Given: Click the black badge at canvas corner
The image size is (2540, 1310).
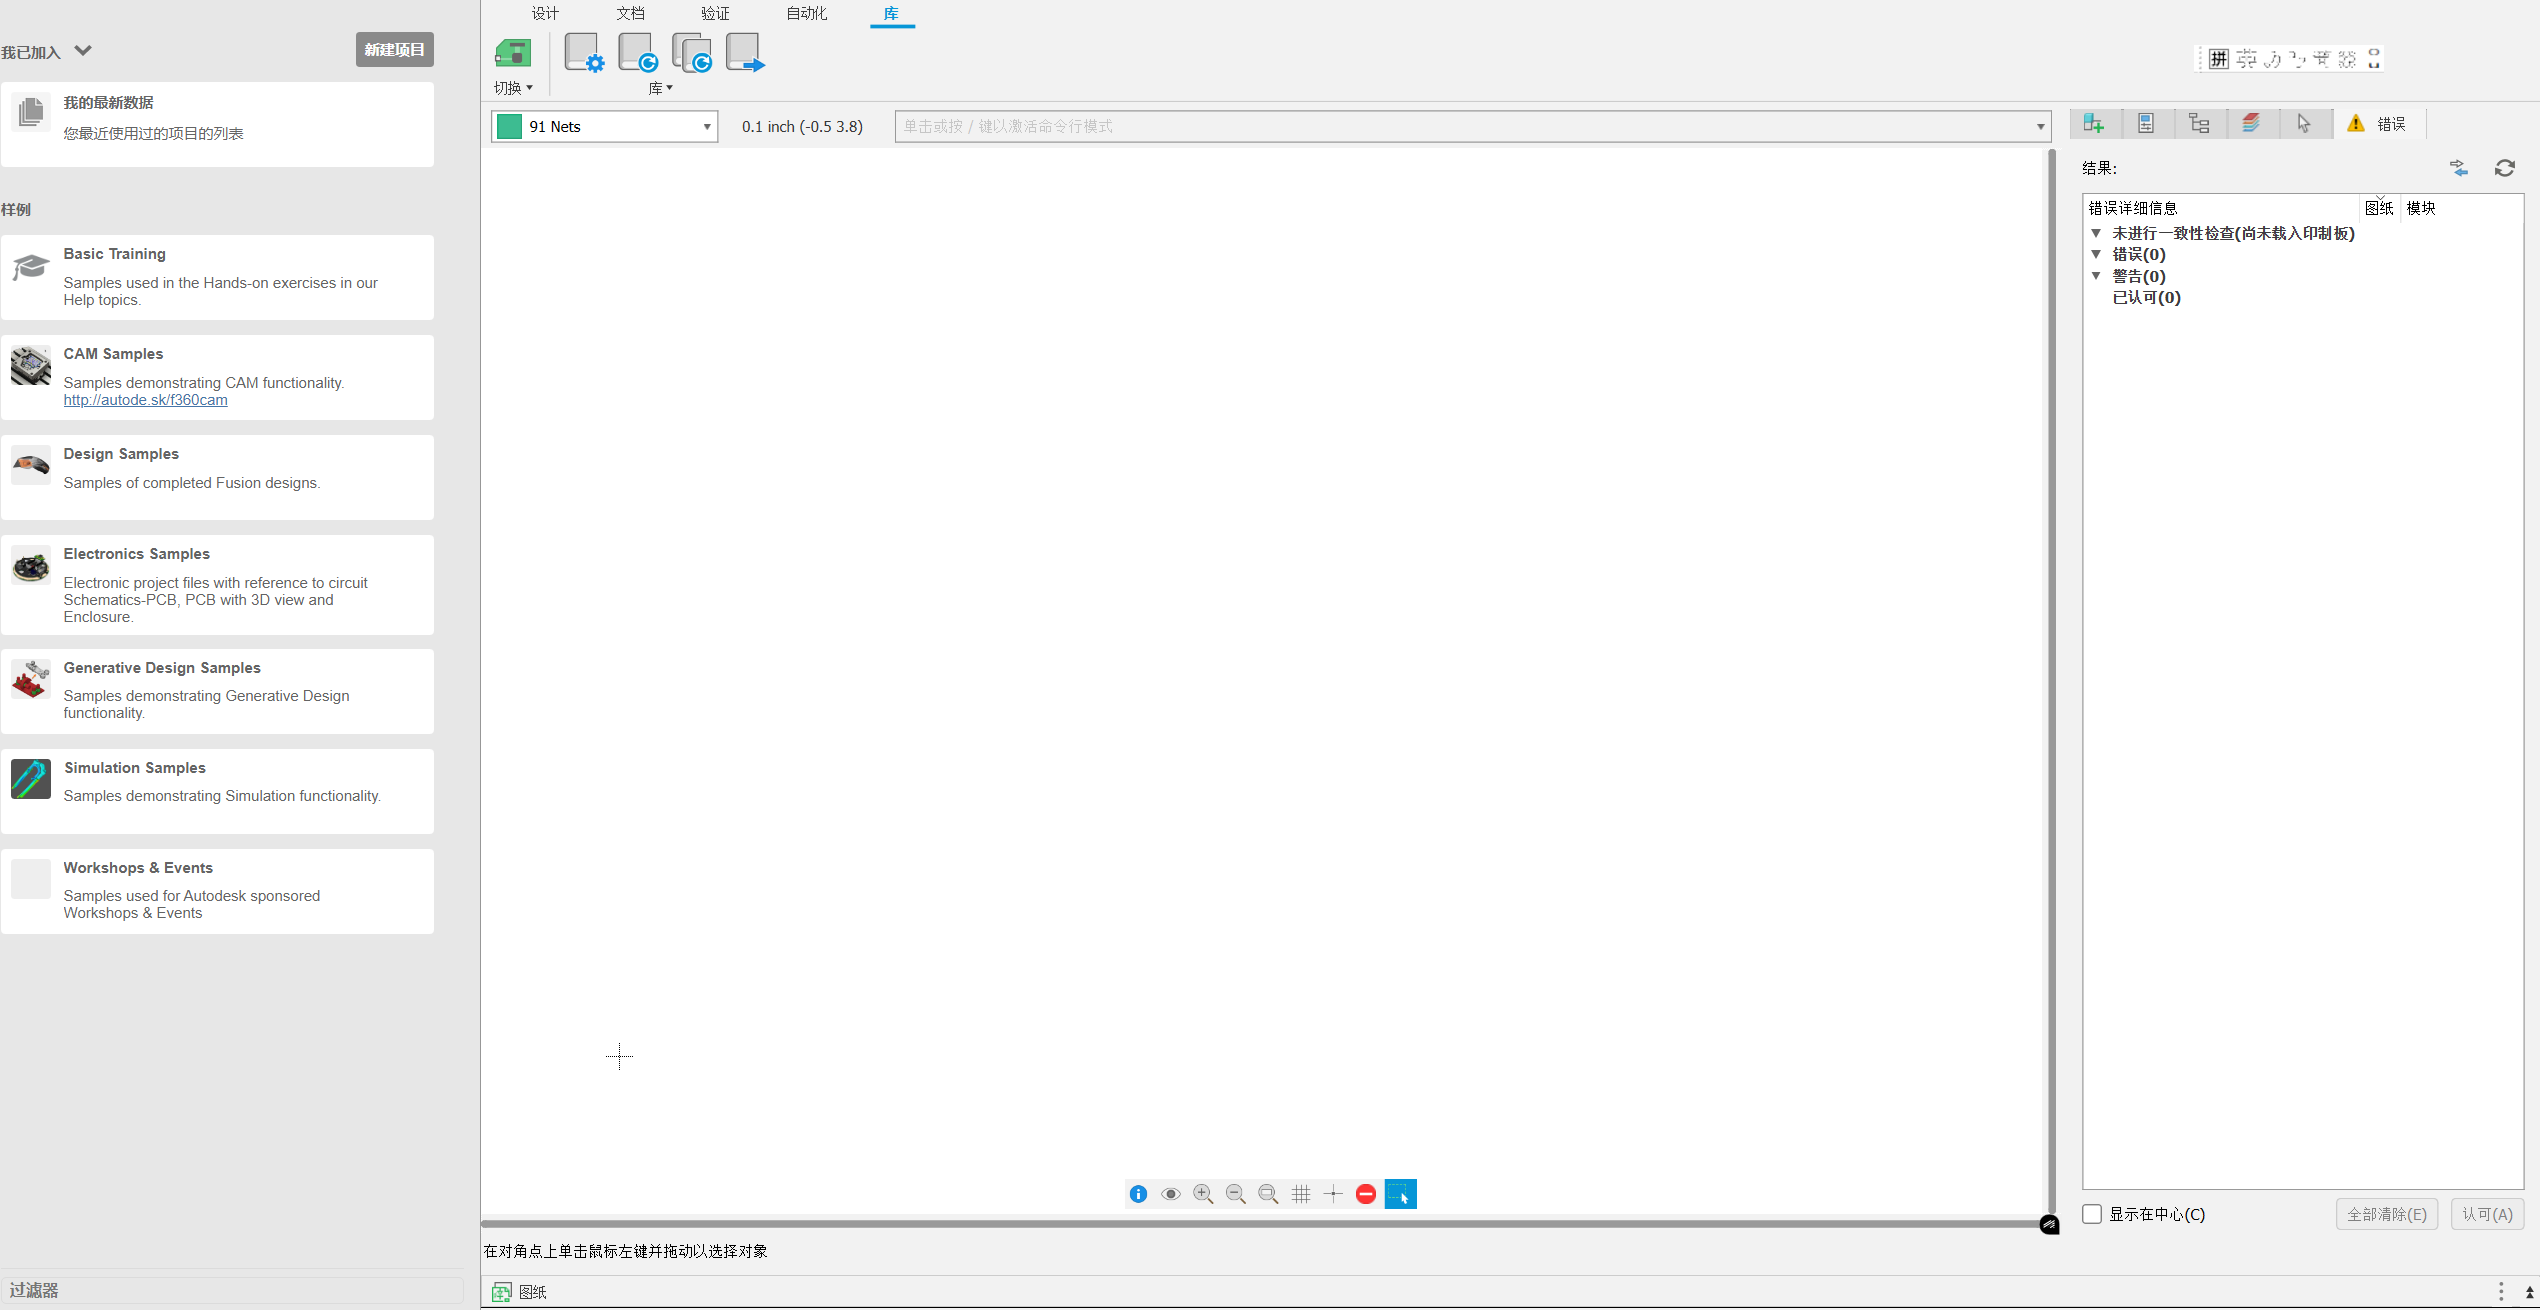Looking at the screenshot, I should [x=2049, y=1224].
